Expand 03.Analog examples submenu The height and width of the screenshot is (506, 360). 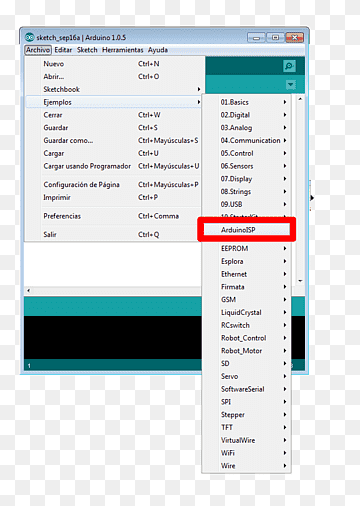pos(247,128)
